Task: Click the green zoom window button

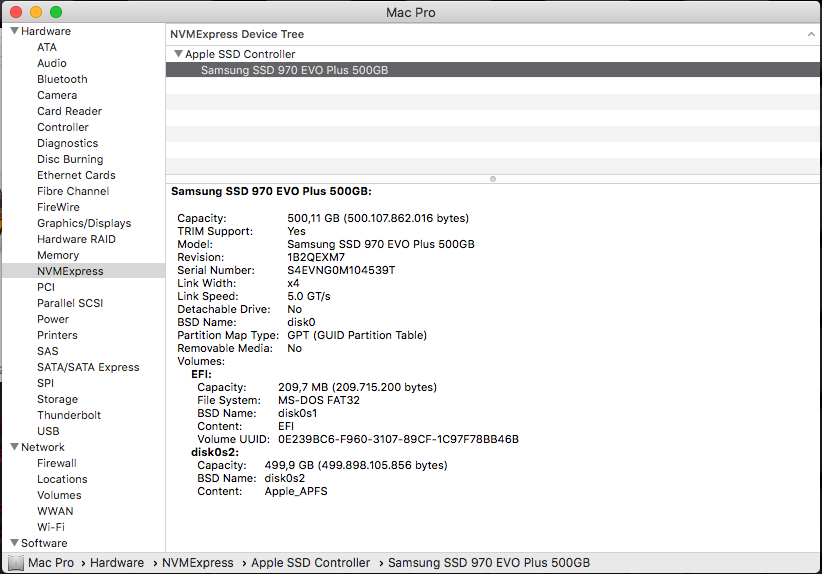Action: 56,12
